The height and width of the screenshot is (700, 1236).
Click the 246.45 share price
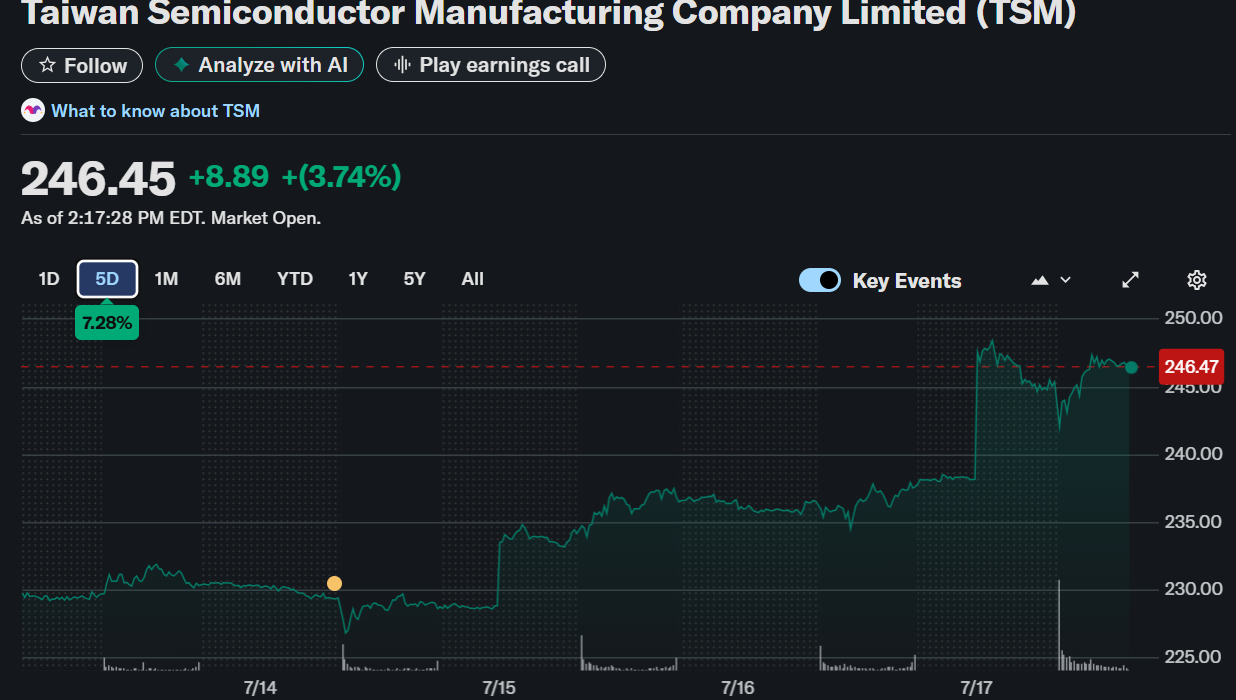click(x=98, y=179)
